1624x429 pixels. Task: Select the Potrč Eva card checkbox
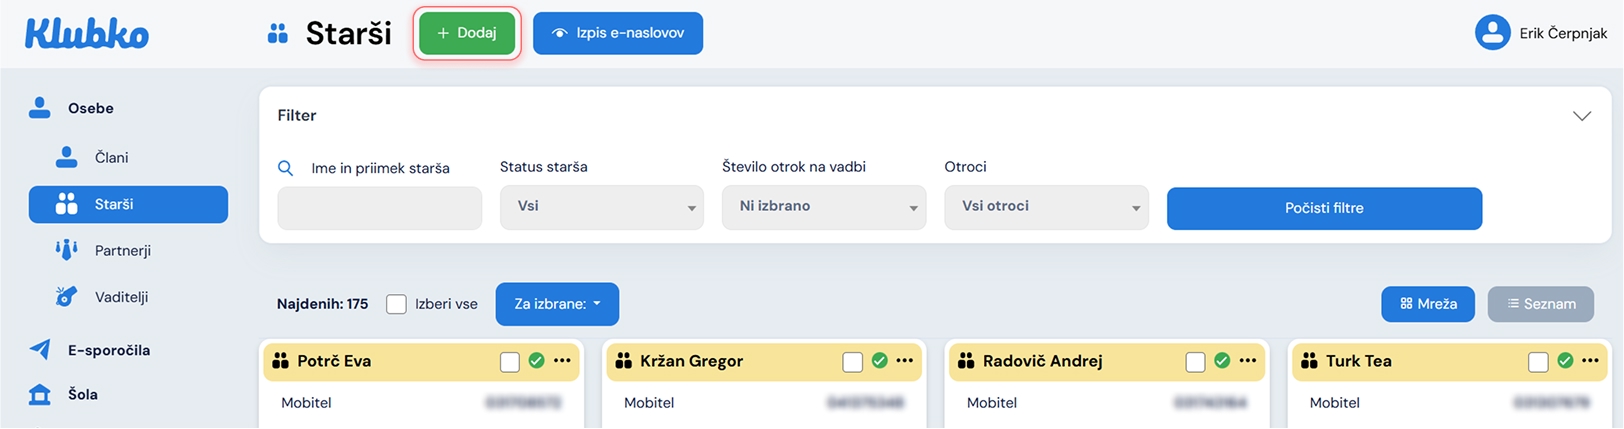pos(510,362)
